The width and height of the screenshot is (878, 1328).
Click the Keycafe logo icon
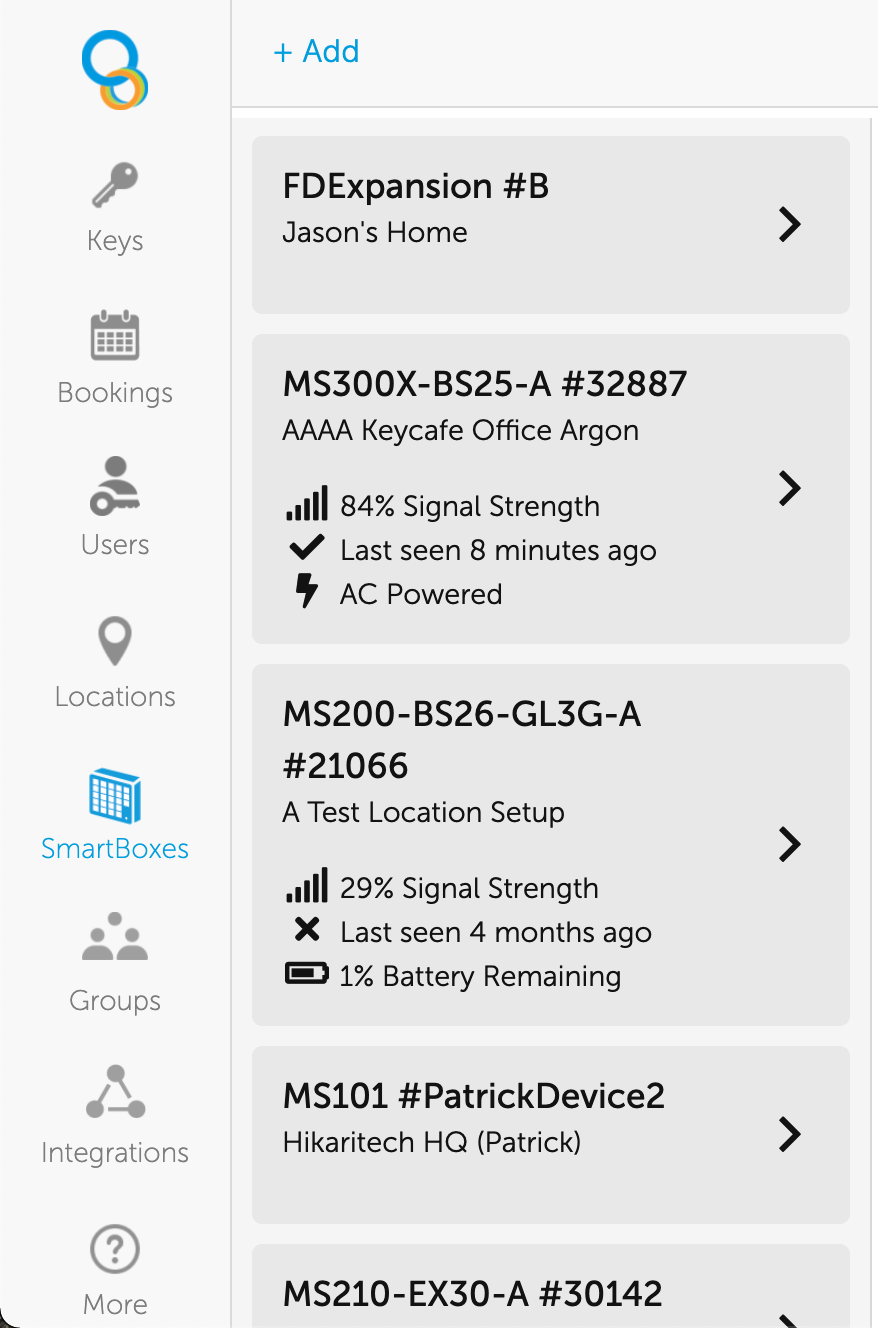point(115,70)
